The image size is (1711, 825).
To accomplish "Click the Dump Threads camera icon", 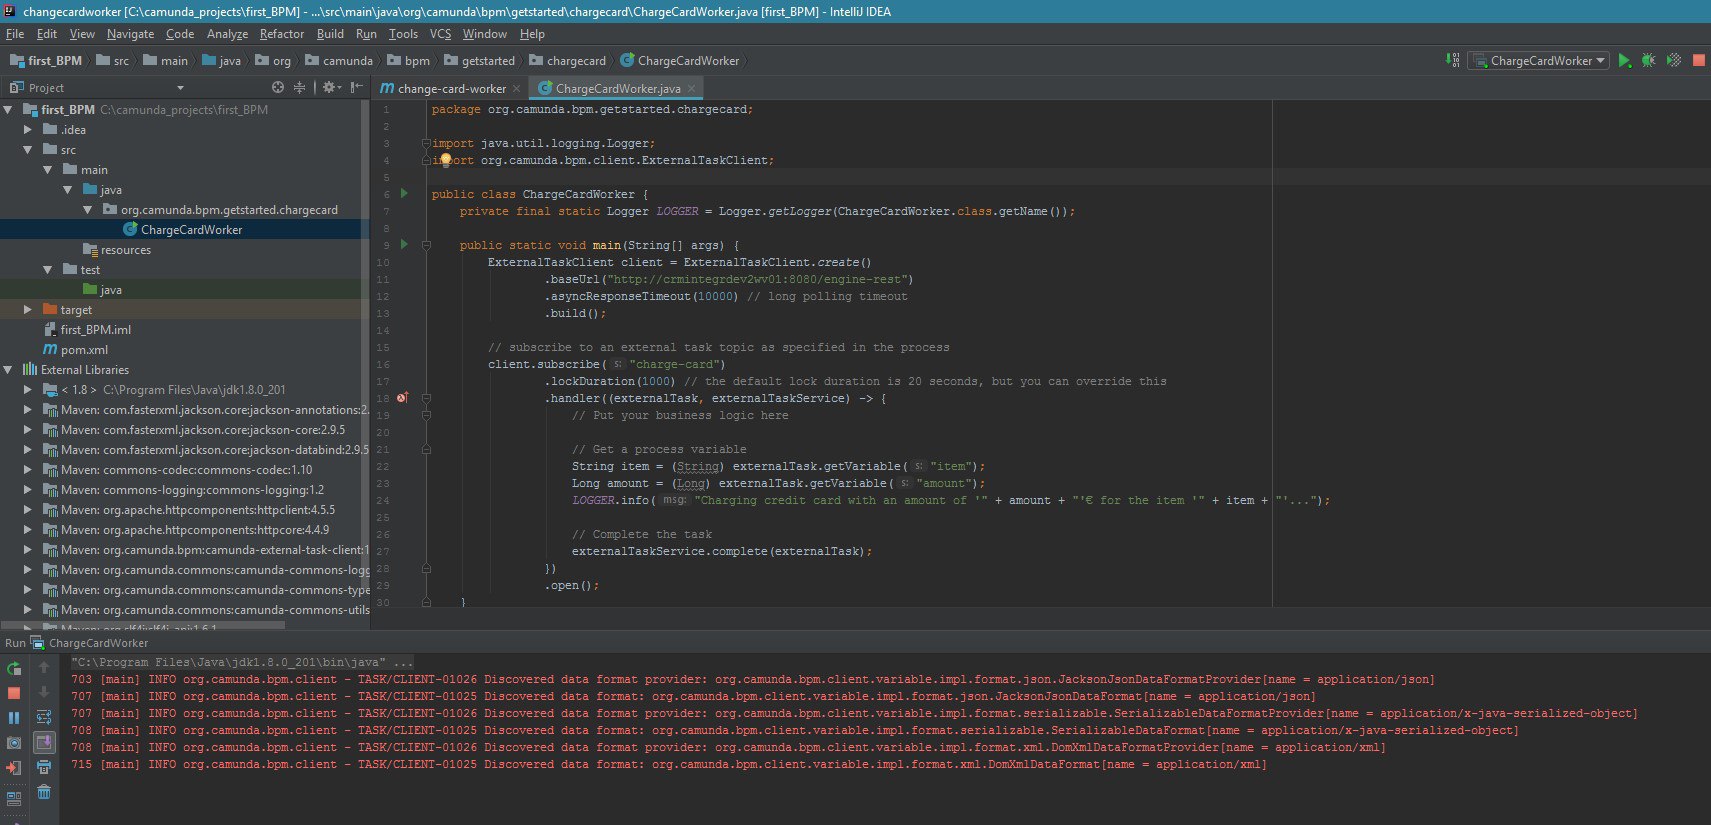I will tap(14, 743).
